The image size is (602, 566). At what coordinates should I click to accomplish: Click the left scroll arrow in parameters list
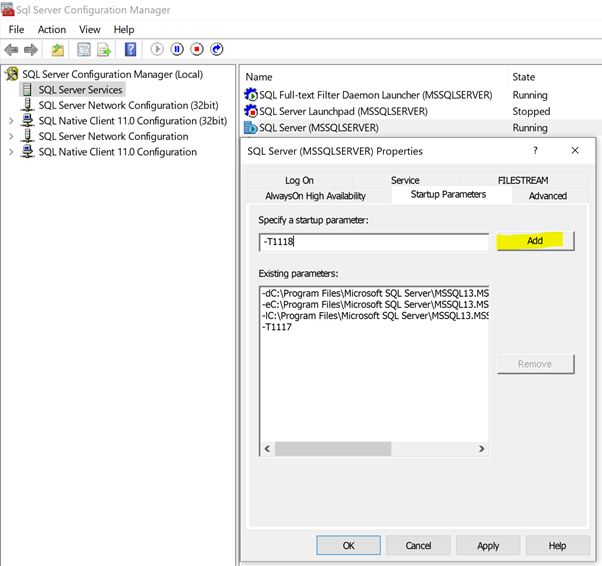pyautogui.click(x=268, y=448)
